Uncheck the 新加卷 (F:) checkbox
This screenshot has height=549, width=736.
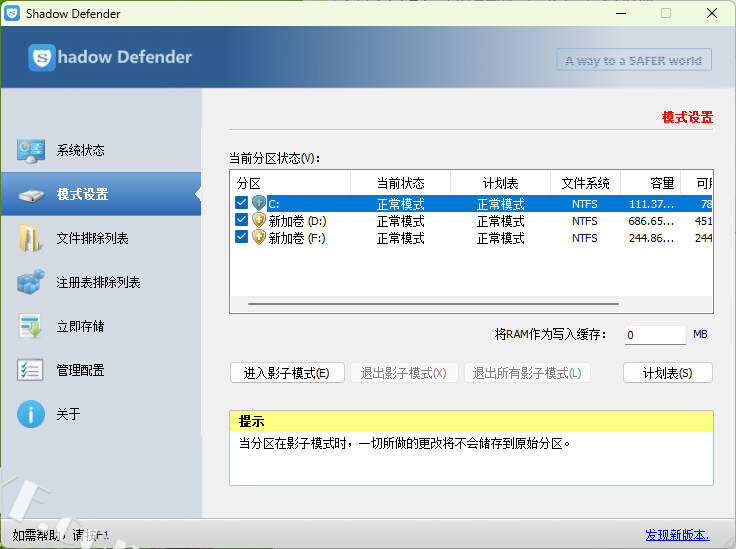point(241,237)
